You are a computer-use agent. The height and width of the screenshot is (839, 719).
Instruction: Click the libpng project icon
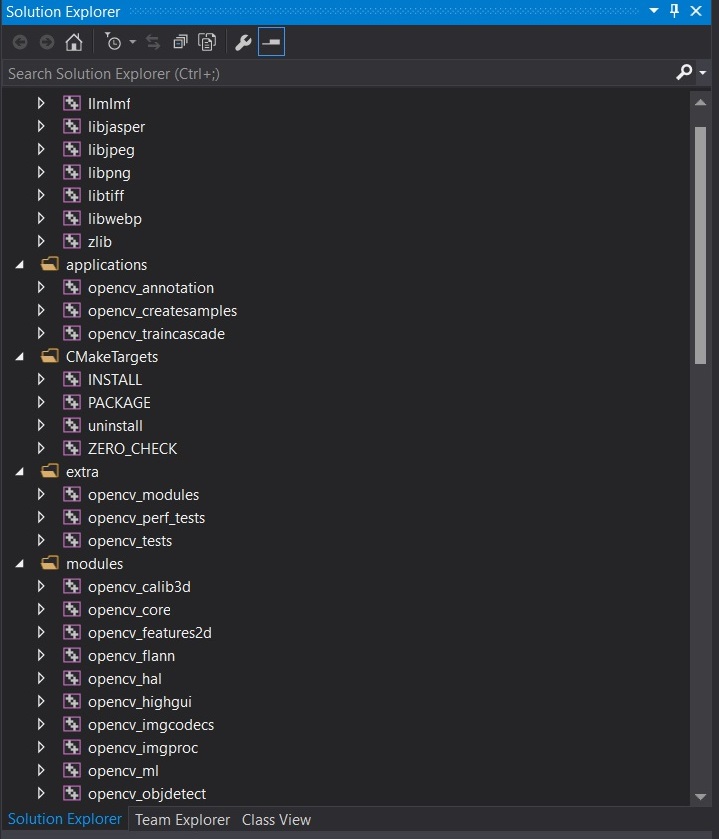tap(72, 172)
